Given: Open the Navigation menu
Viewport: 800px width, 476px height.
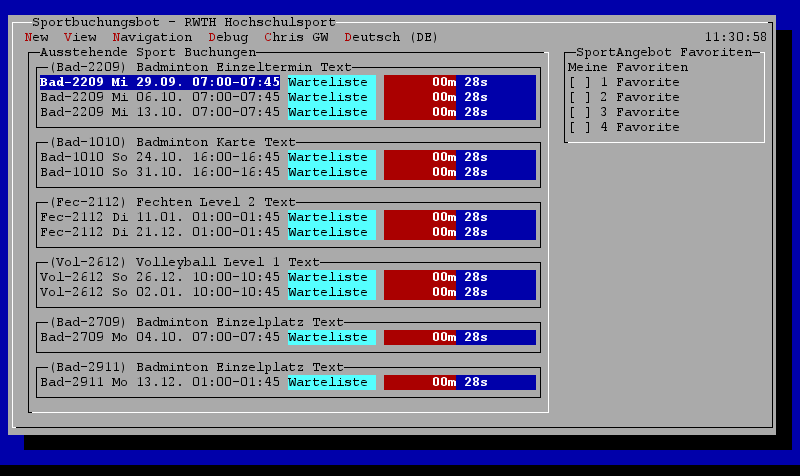Looking at the screenshot, I should click(152, 37).
